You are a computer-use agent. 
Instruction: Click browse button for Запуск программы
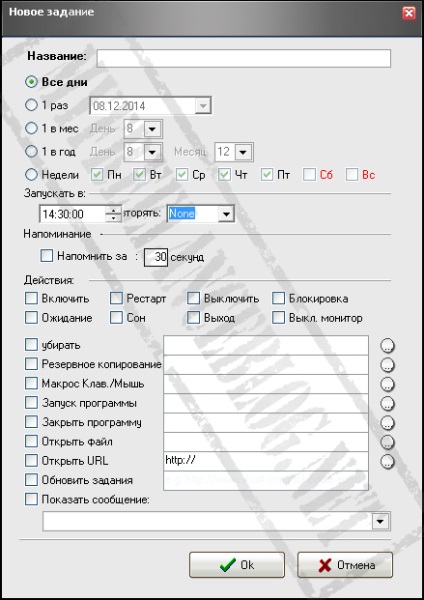[x=387, y=403]
